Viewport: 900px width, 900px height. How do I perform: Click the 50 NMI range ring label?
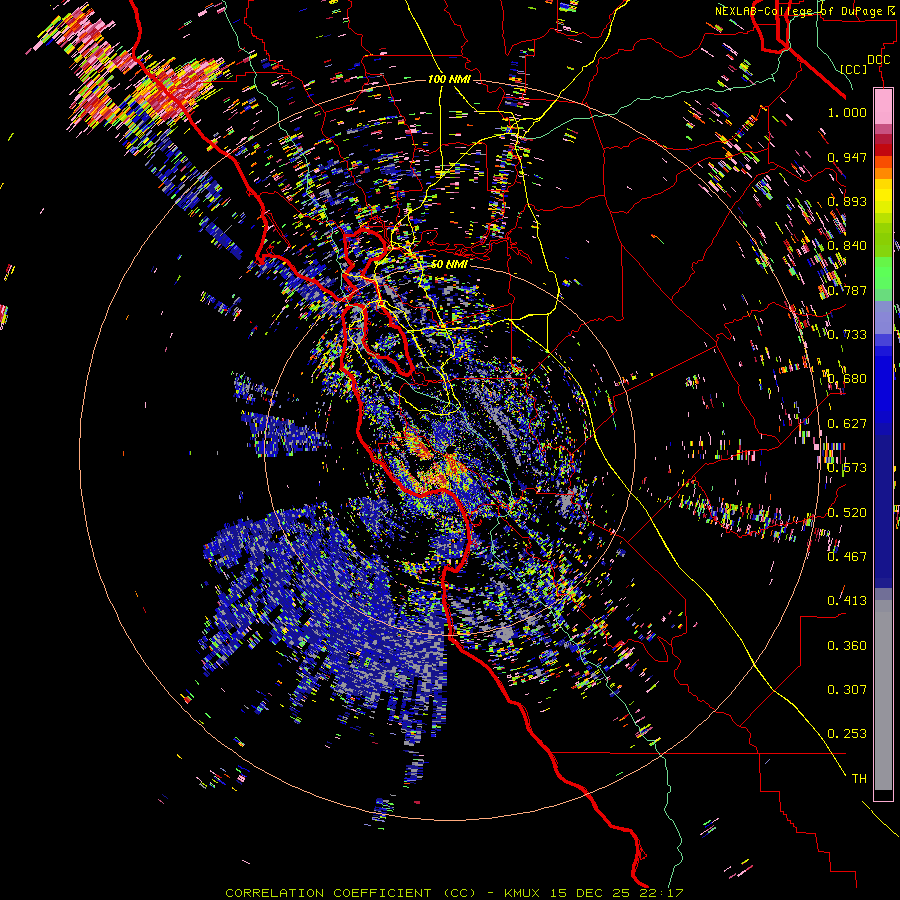point(449,264)
